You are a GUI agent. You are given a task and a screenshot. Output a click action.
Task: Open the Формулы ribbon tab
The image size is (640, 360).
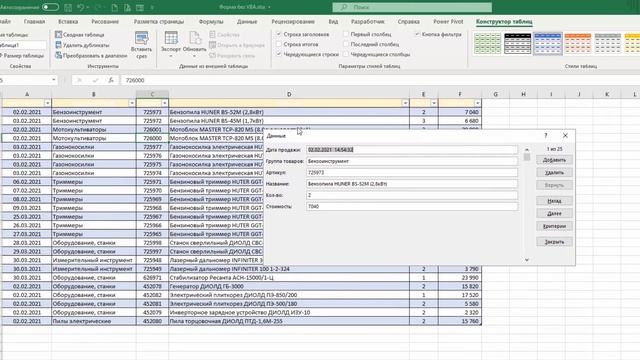(211, 22)
